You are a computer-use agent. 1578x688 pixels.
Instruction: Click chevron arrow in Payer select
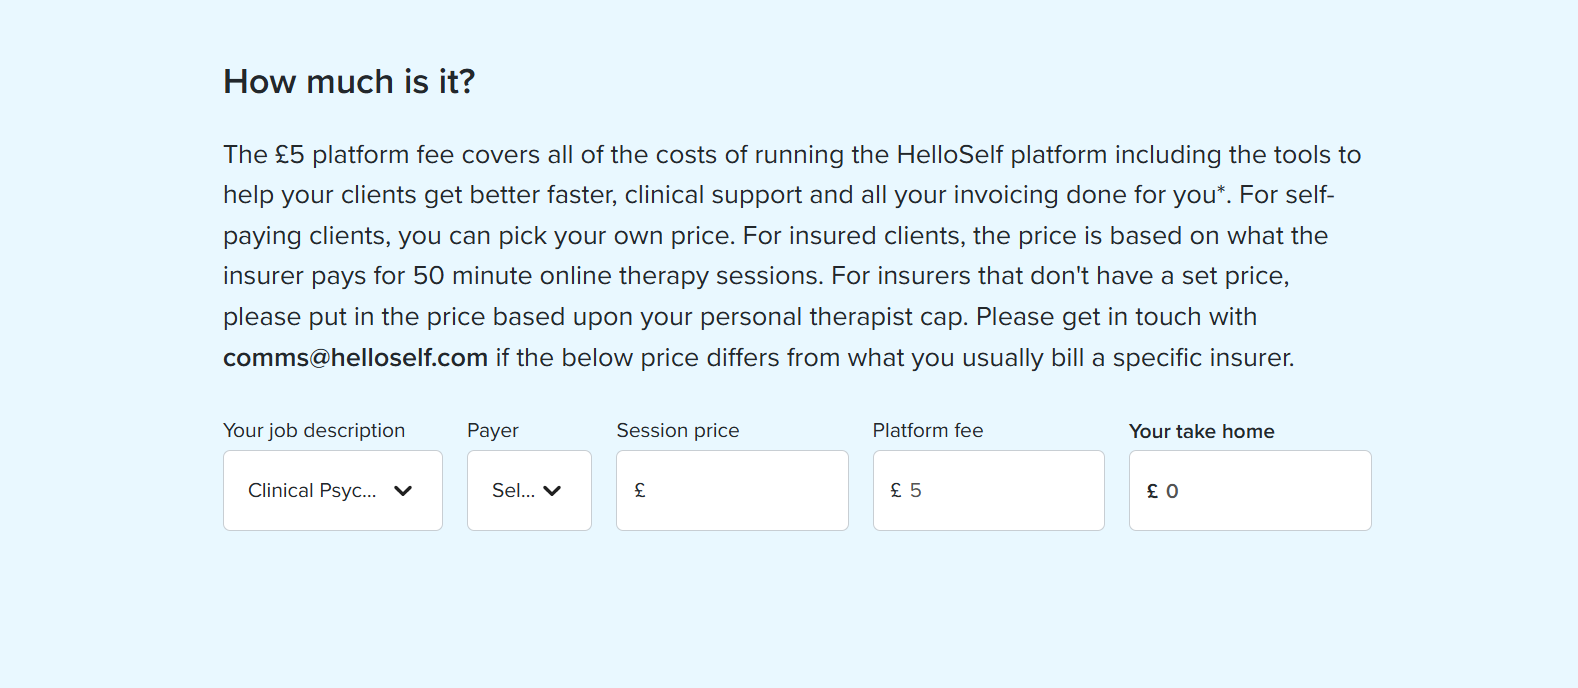[552, 491]
